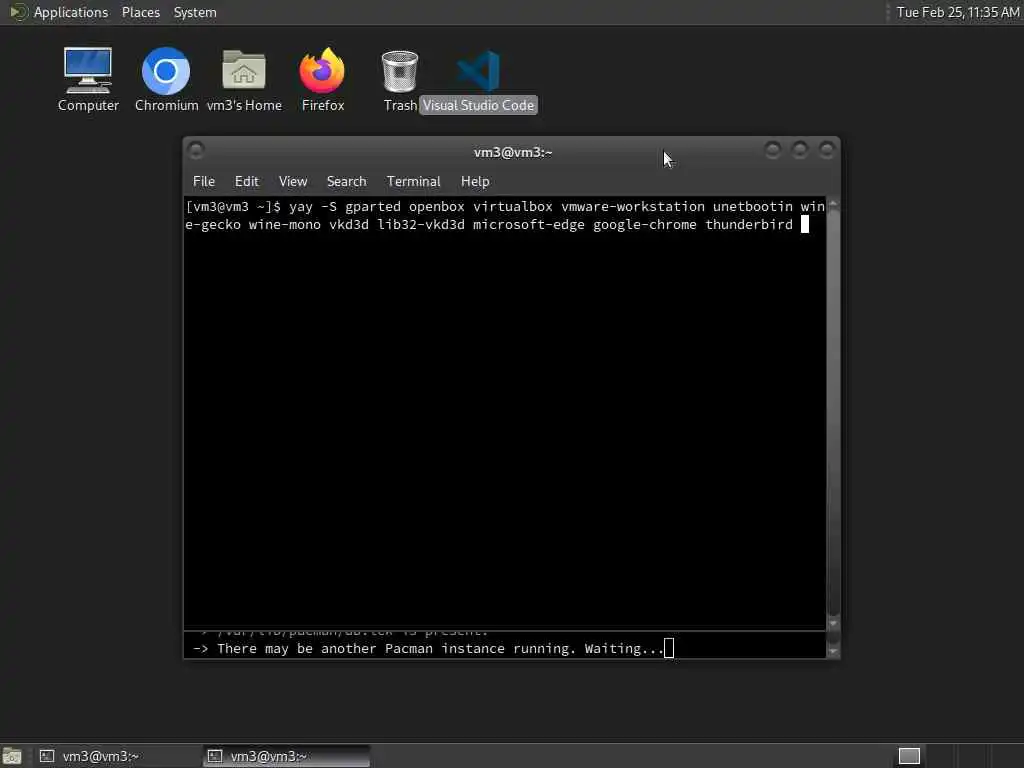The height and width of the screenshot is (768, 1024).
Task: Open vm3's Home folder icon
Action: pos(244,80)
